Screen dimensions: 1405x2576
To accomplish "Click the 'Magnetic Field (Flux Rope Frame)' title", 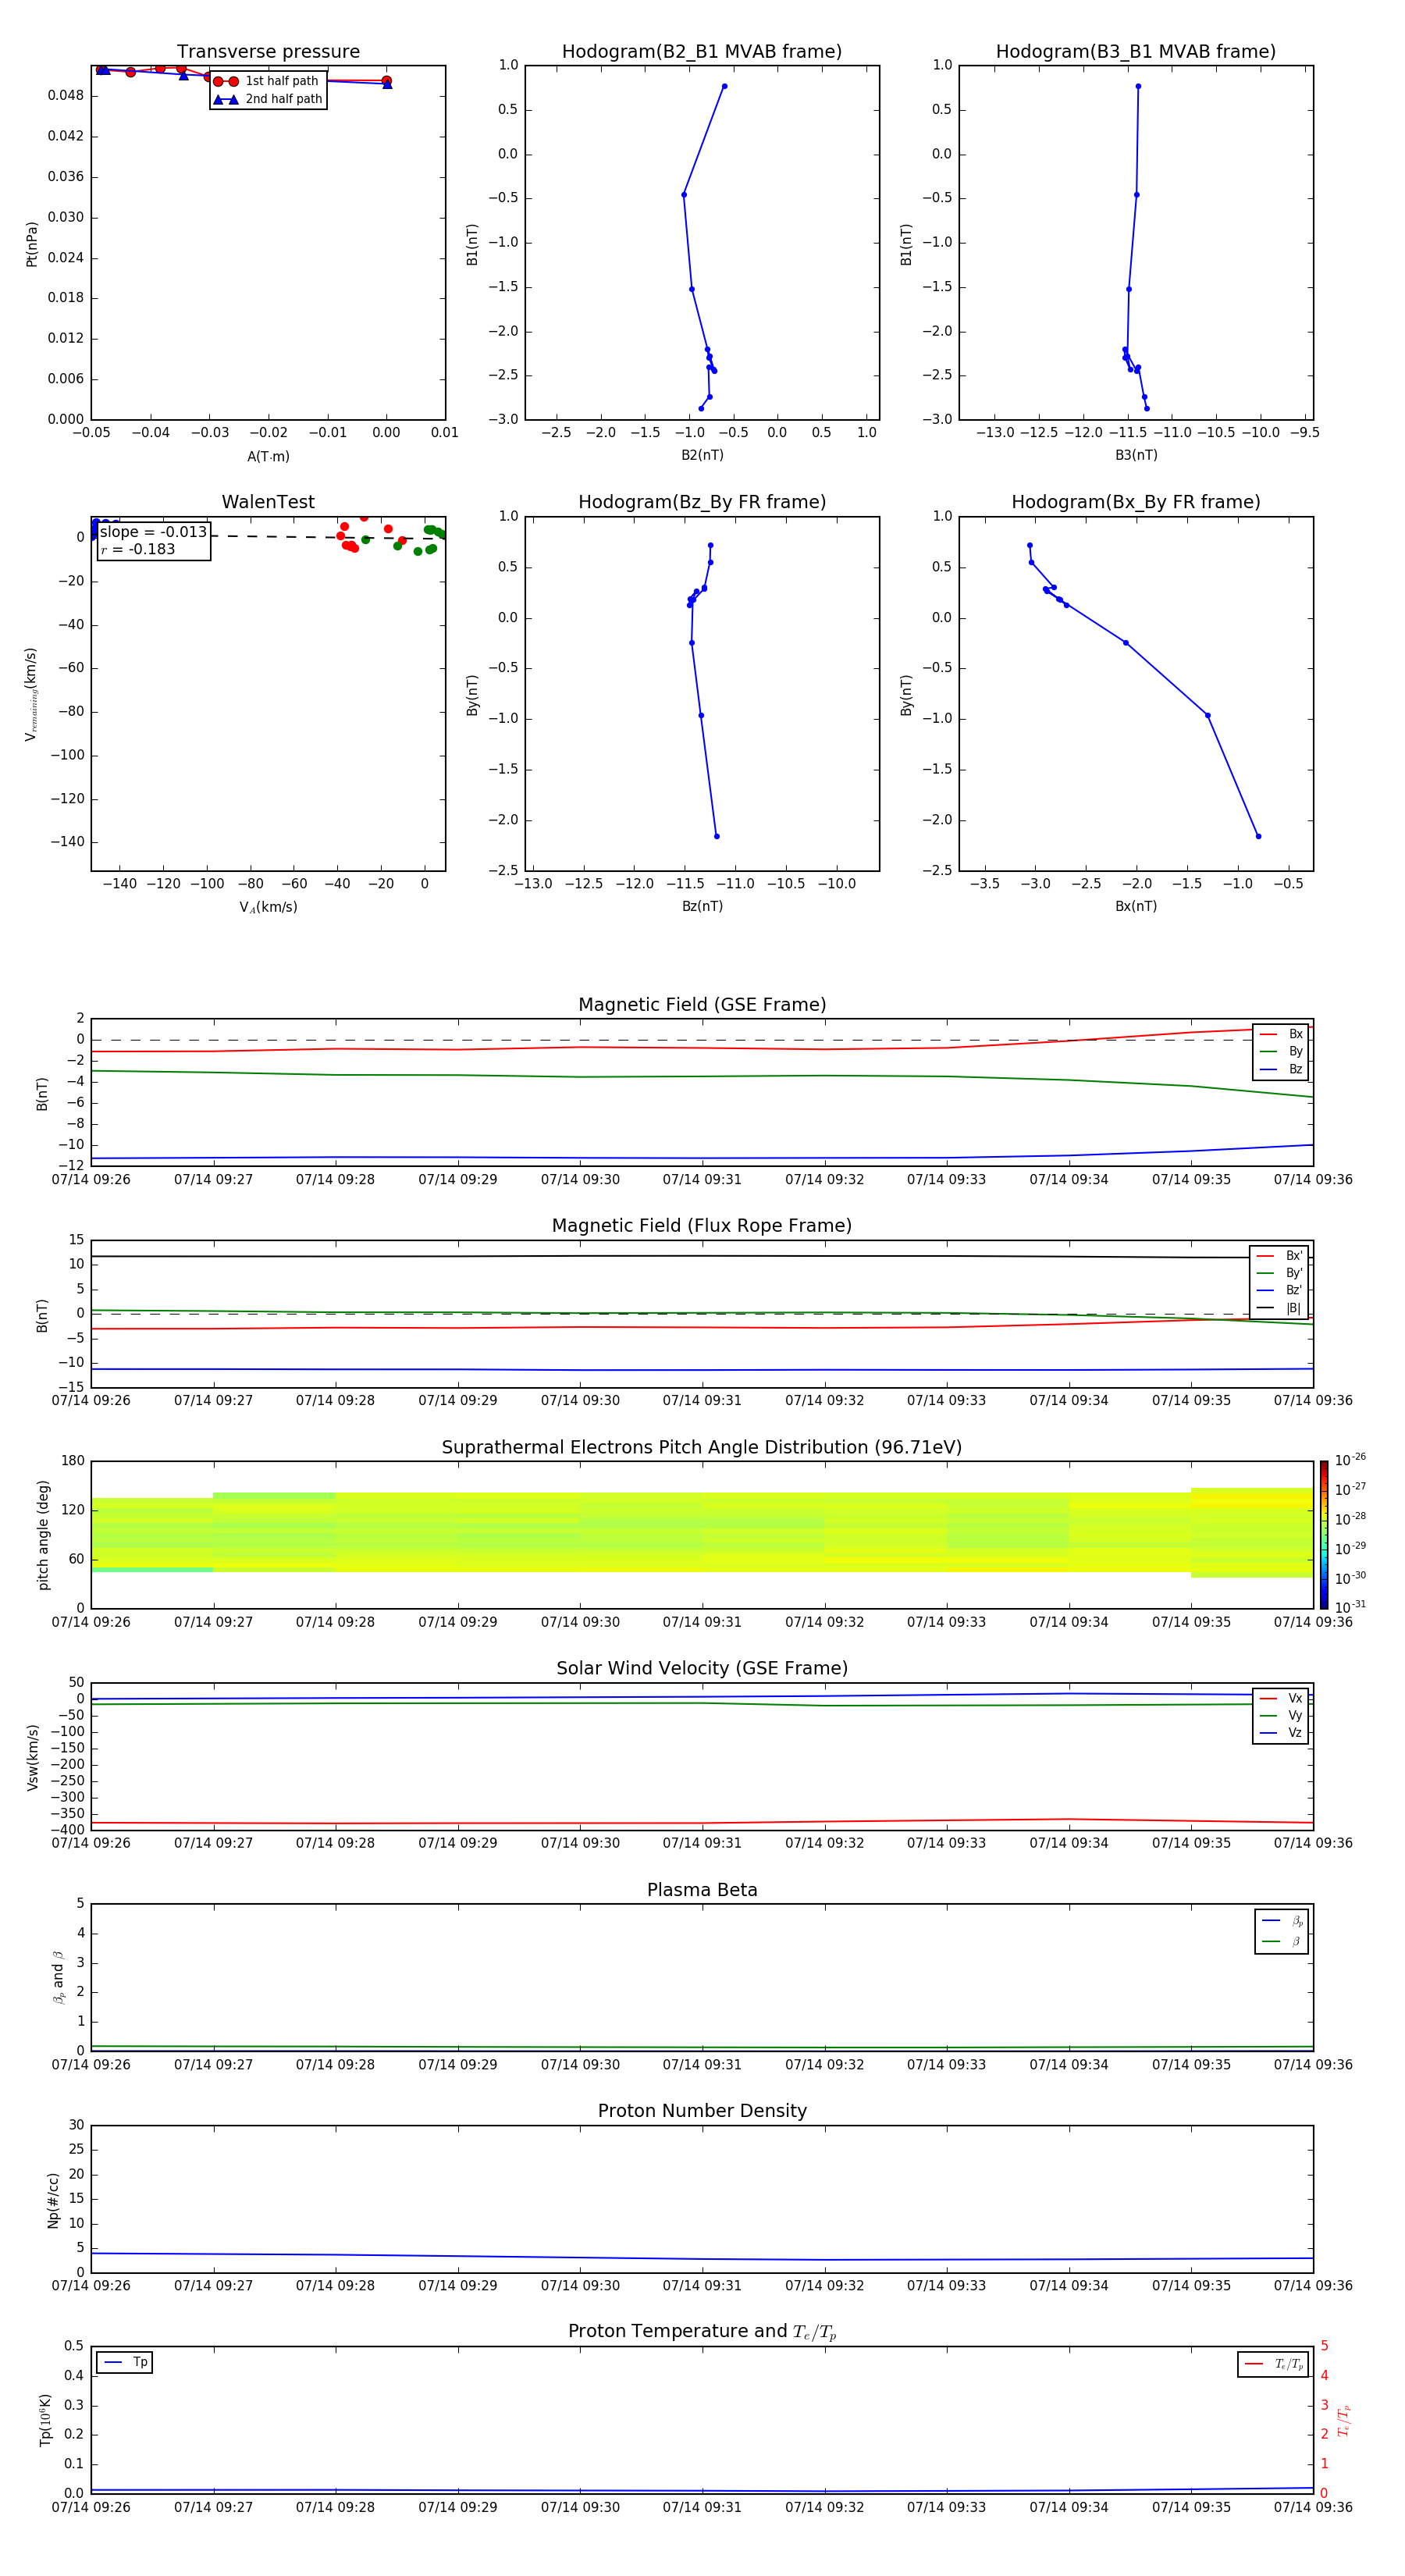I will pyautogui.click(x=702, y=1226).
